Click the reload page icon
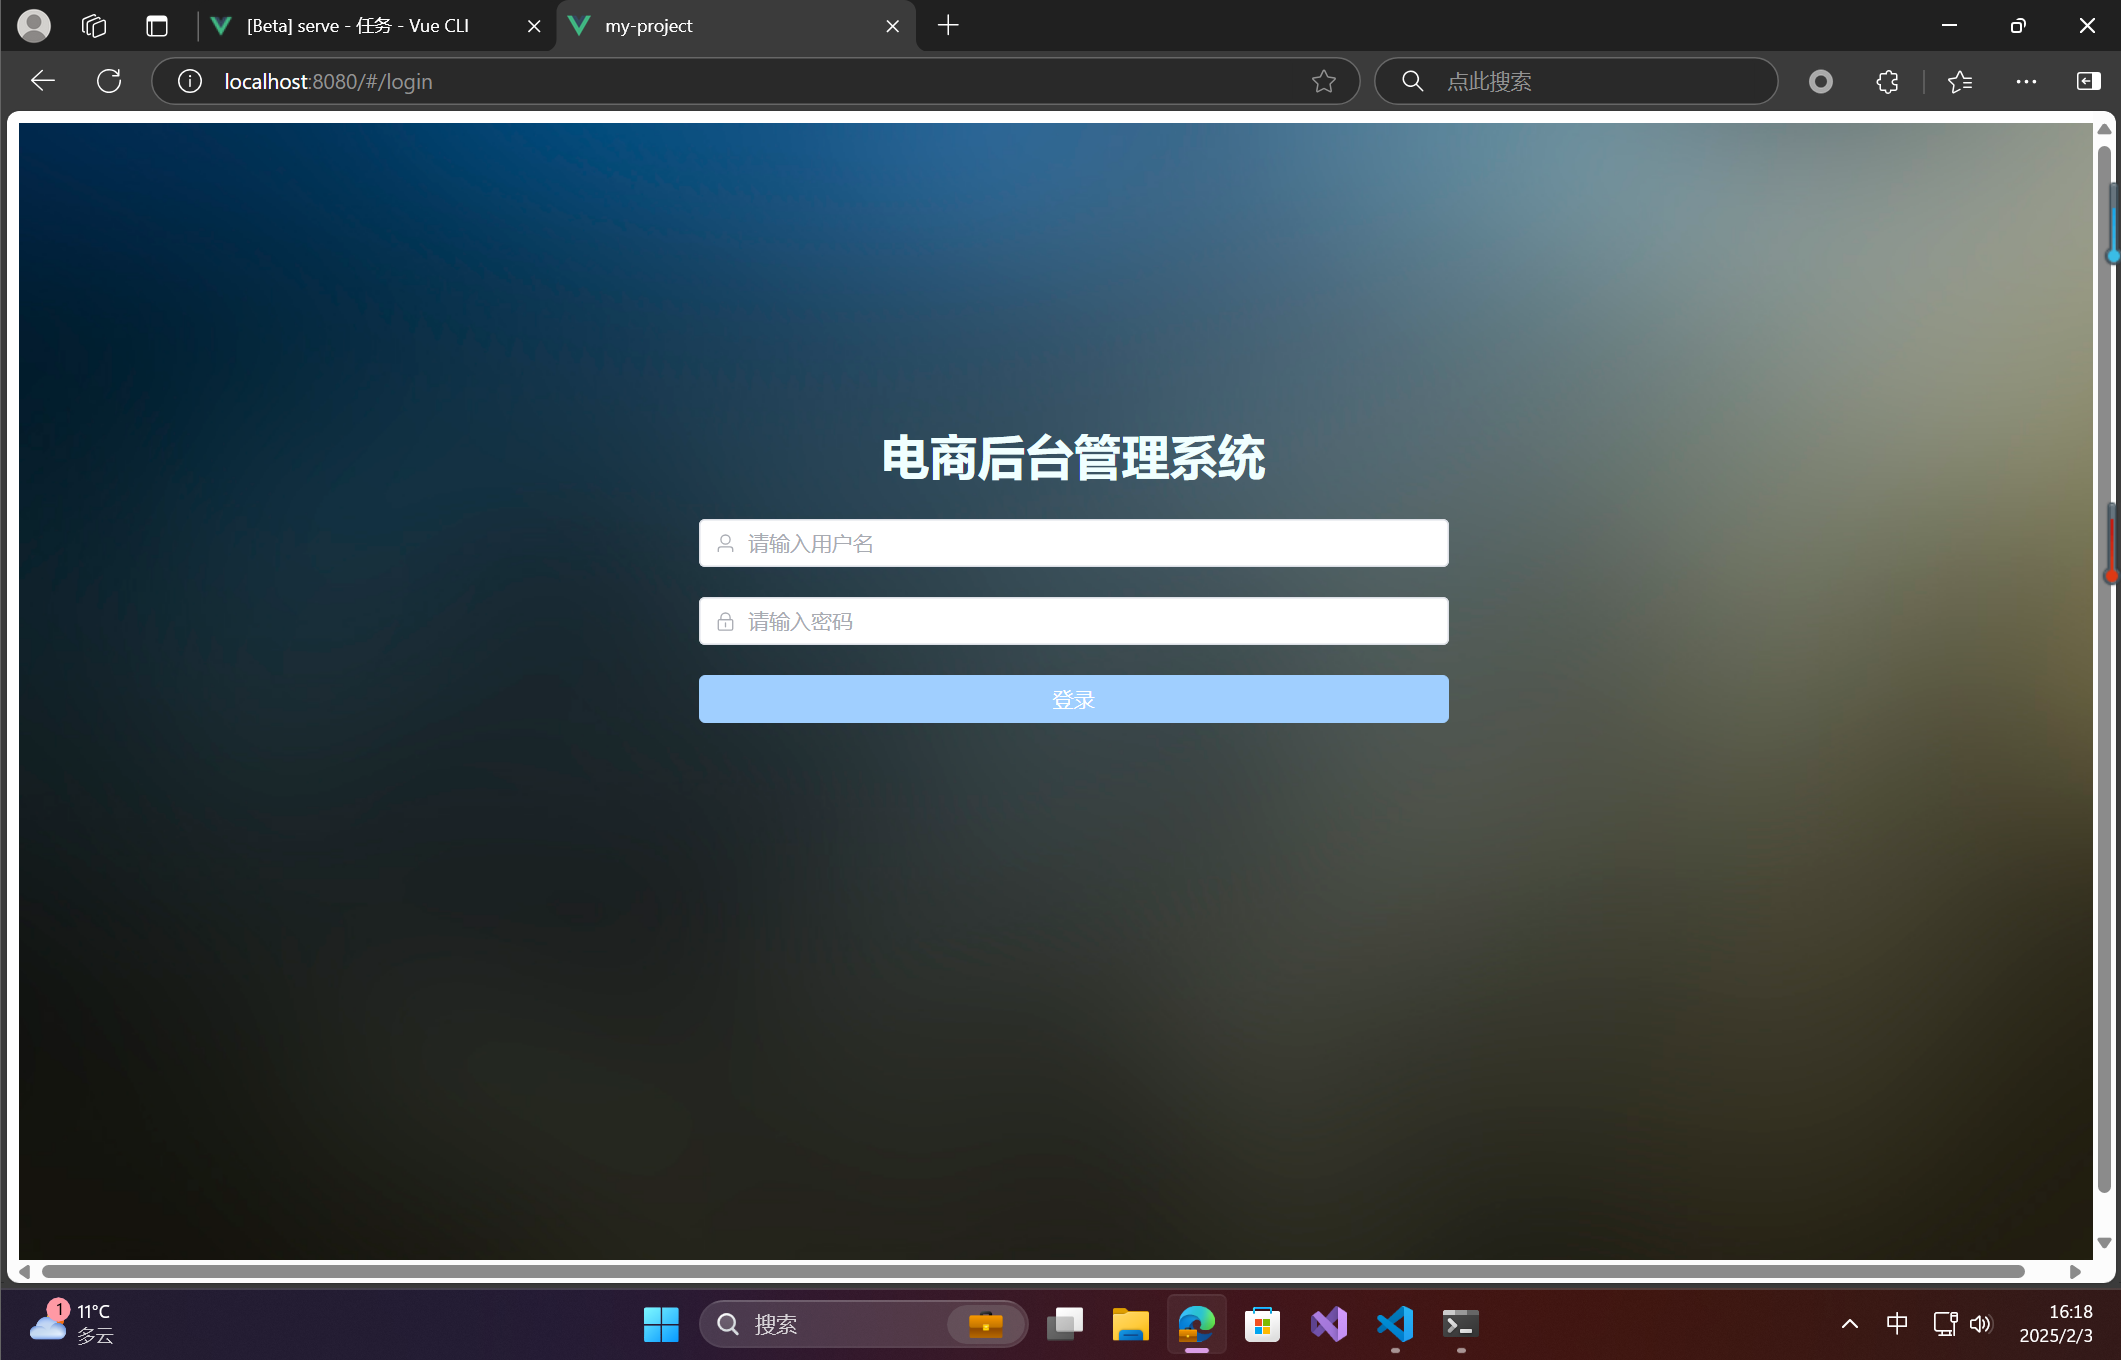Screen dimensions: 2121x1360 [108, 81]
